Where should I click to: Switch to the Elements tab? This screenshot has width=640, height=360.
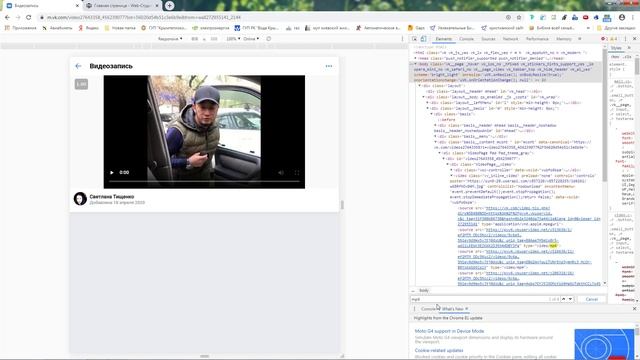[x=444, y=39]
